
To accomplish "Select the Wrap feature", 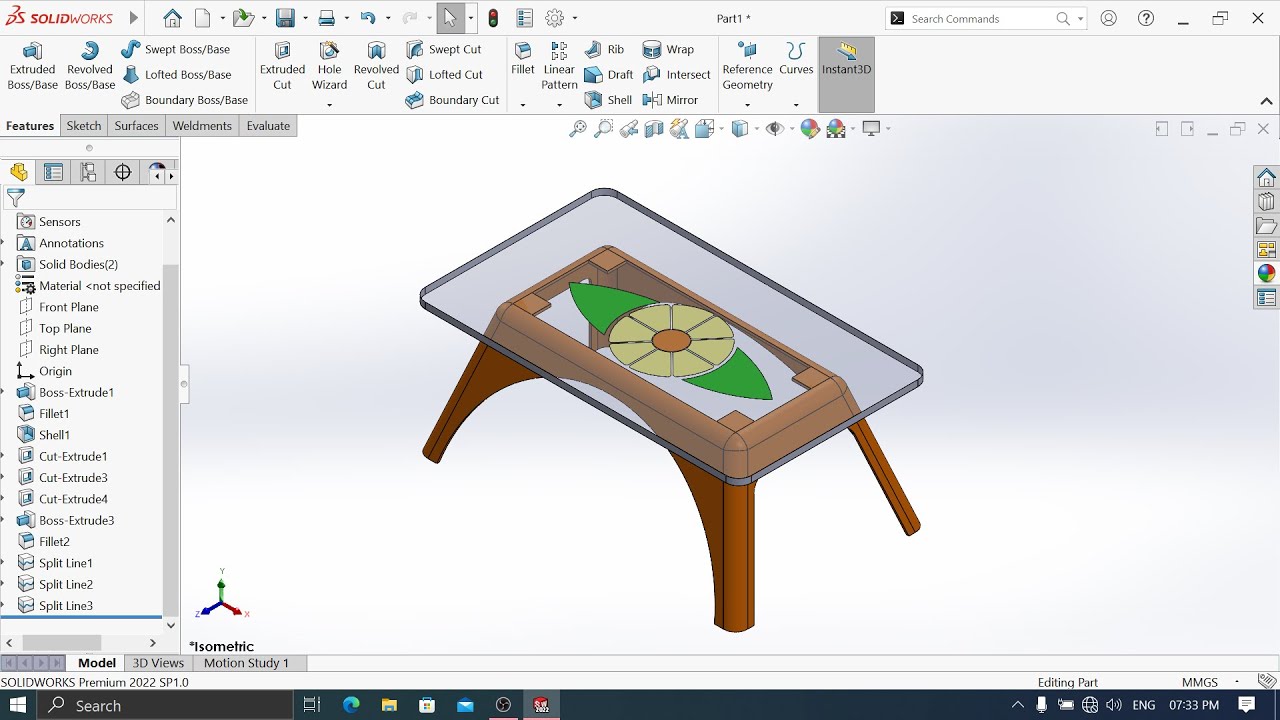I will point(668,49).
